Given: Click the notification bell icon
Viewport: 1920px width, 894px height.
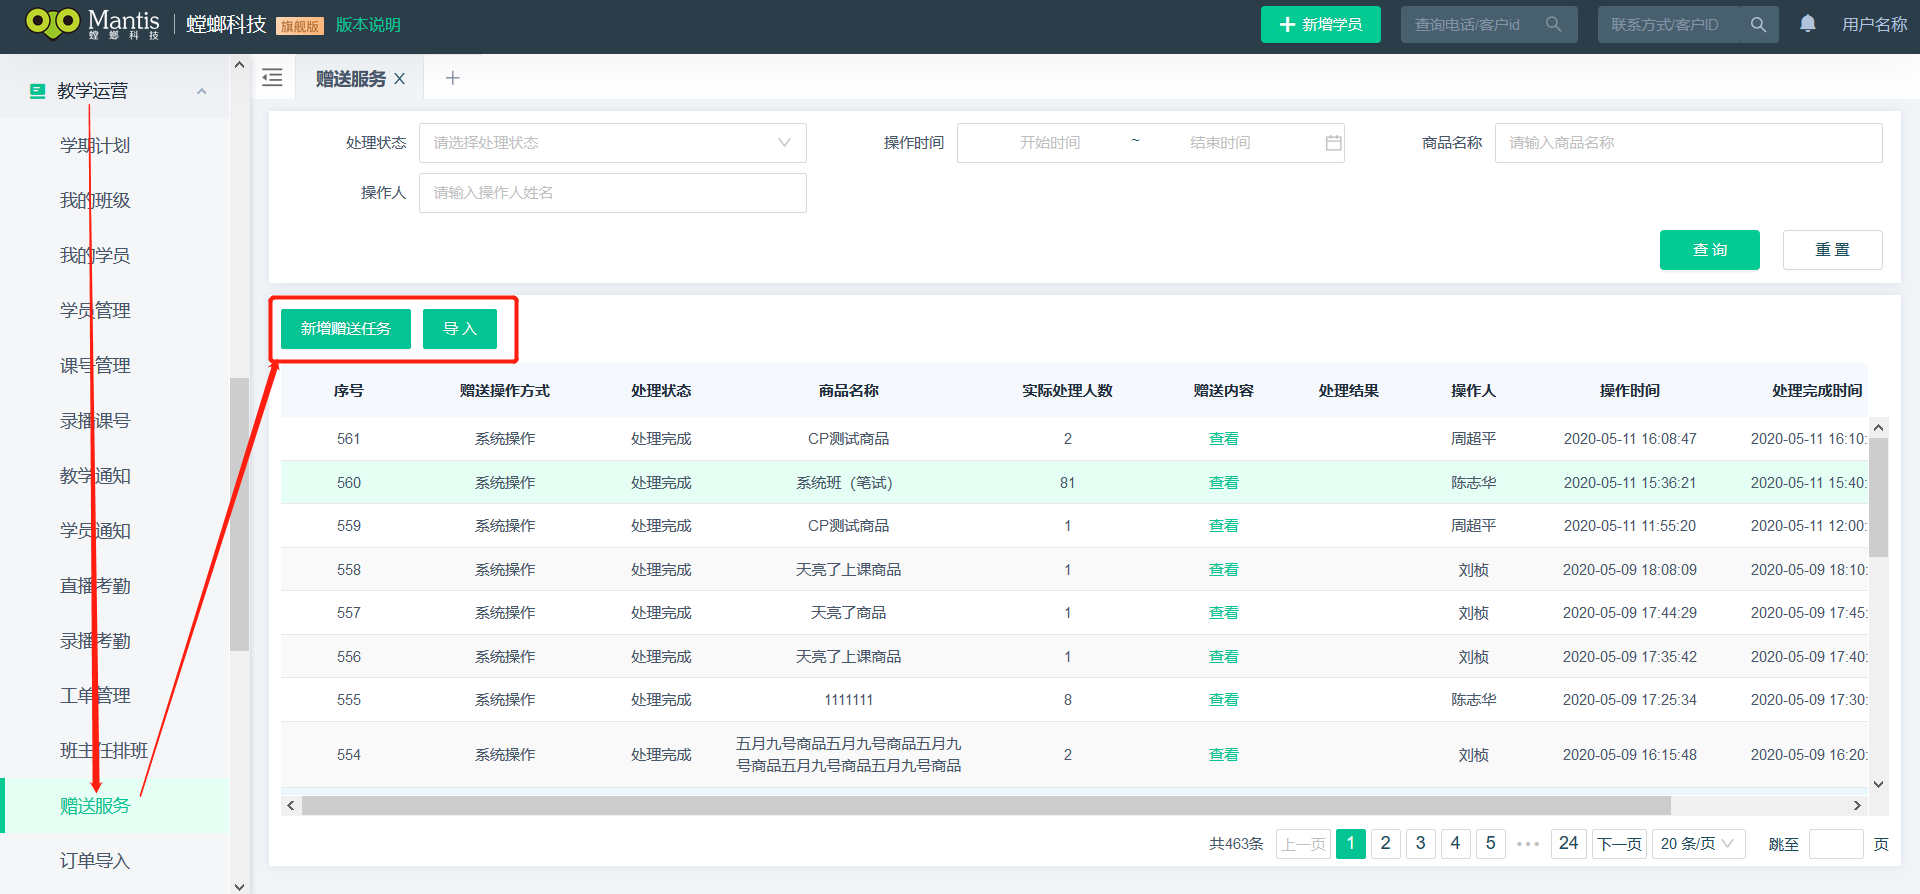Looking at the screenshot, I should [1808, 24].
